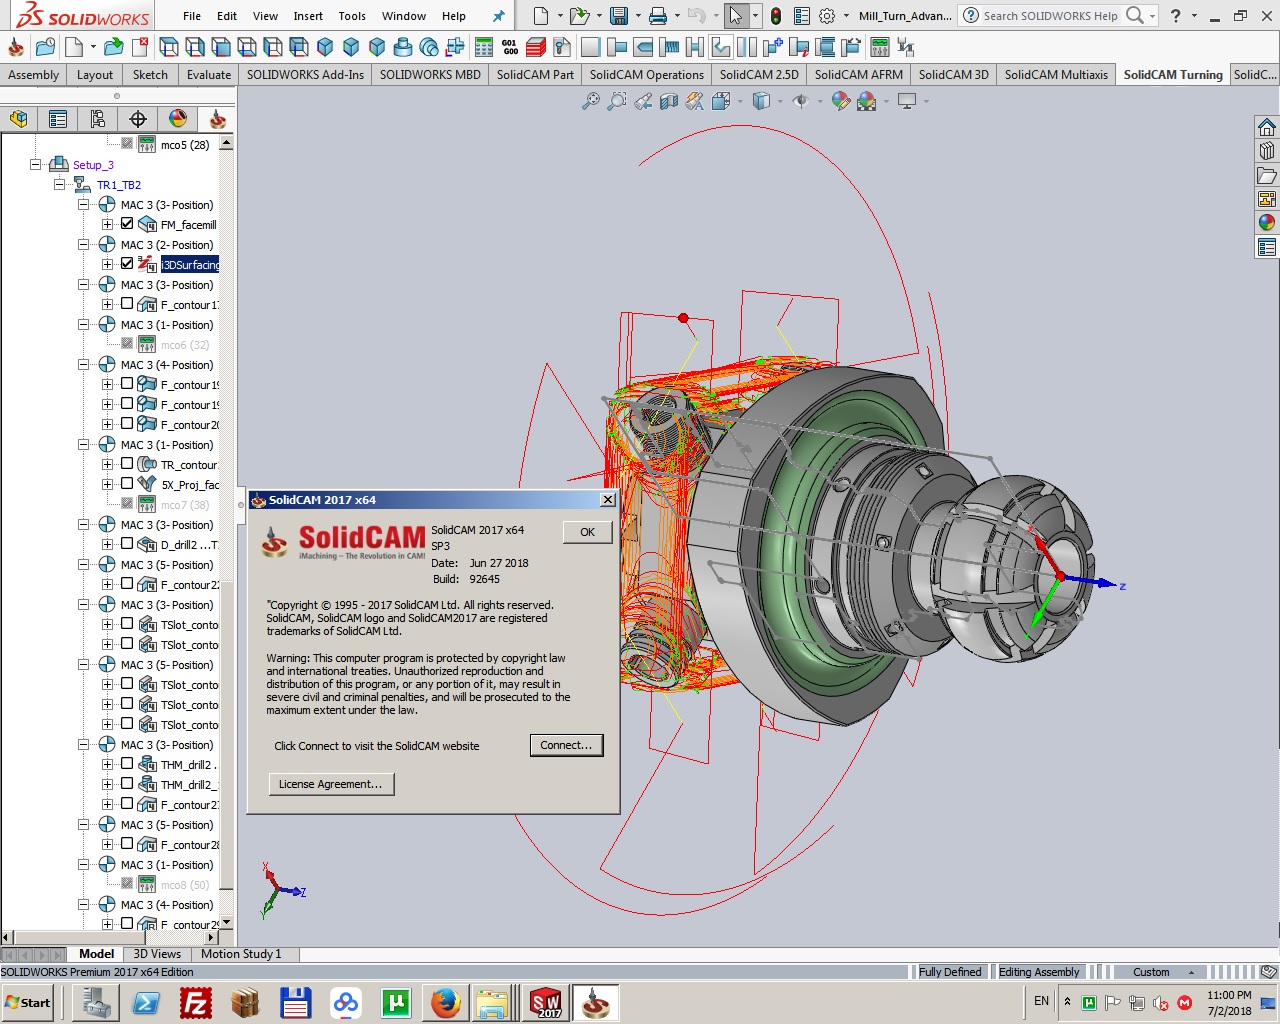Collapse the TR1_TB2 tree node
The height and width of the screenshot is (1024, 1280).
pos(60,184)
